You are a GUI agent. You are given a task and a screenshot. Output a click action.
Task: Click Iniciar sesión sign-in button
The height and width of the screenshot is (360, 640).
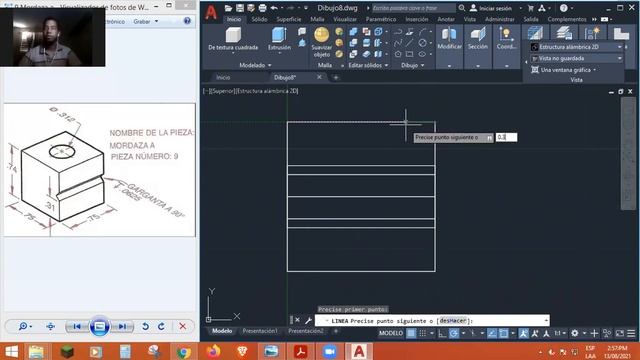(x=491, y=8)
